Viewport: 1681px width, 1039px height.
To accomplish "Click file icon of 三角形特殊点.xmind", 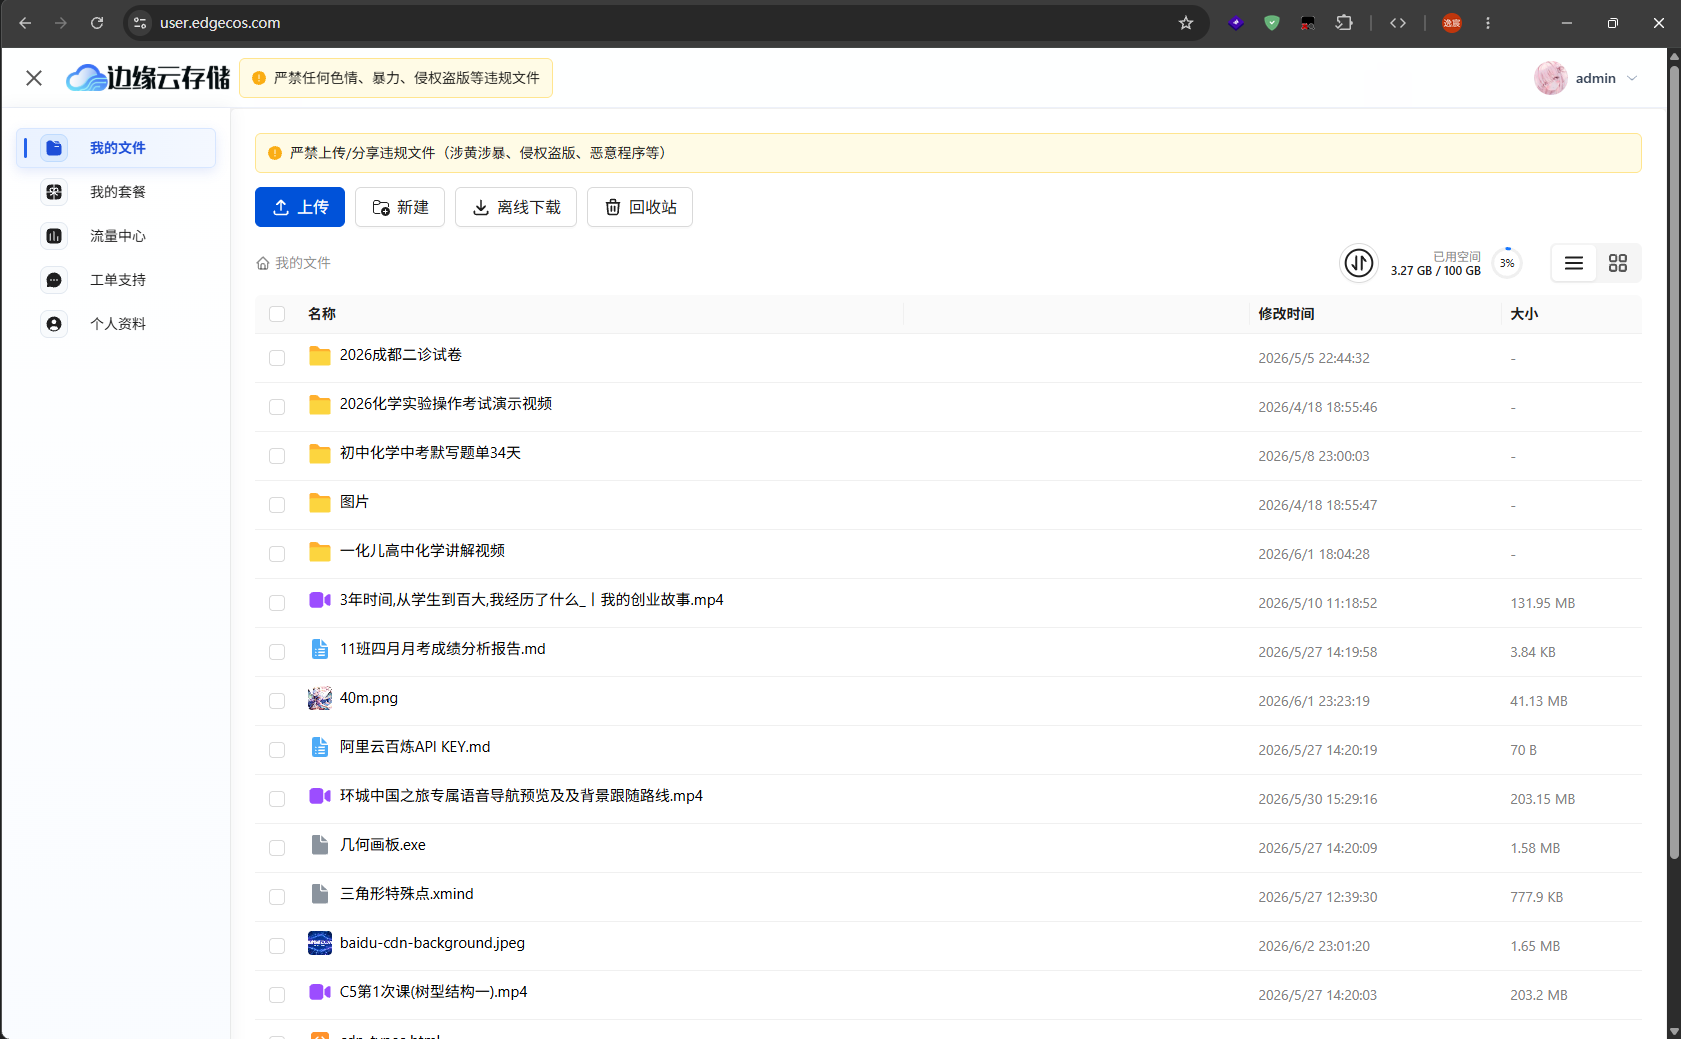I will click(x=320, y=894).
